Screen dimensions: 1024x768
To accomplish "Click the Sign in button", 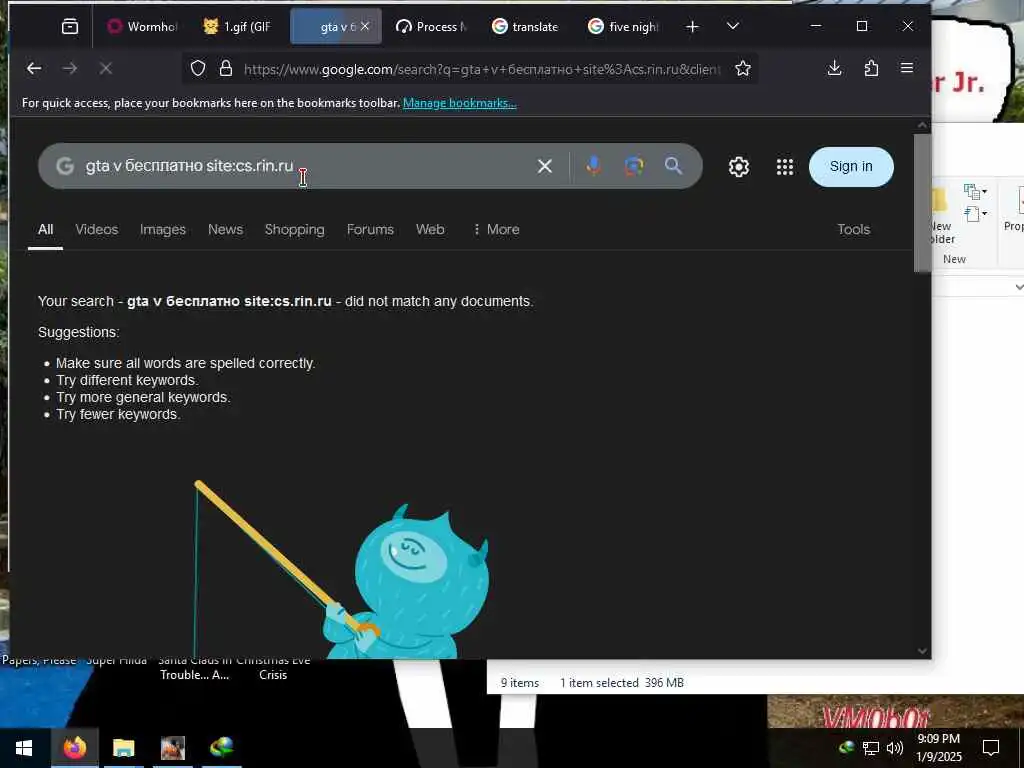I will (x=851, y=167).
